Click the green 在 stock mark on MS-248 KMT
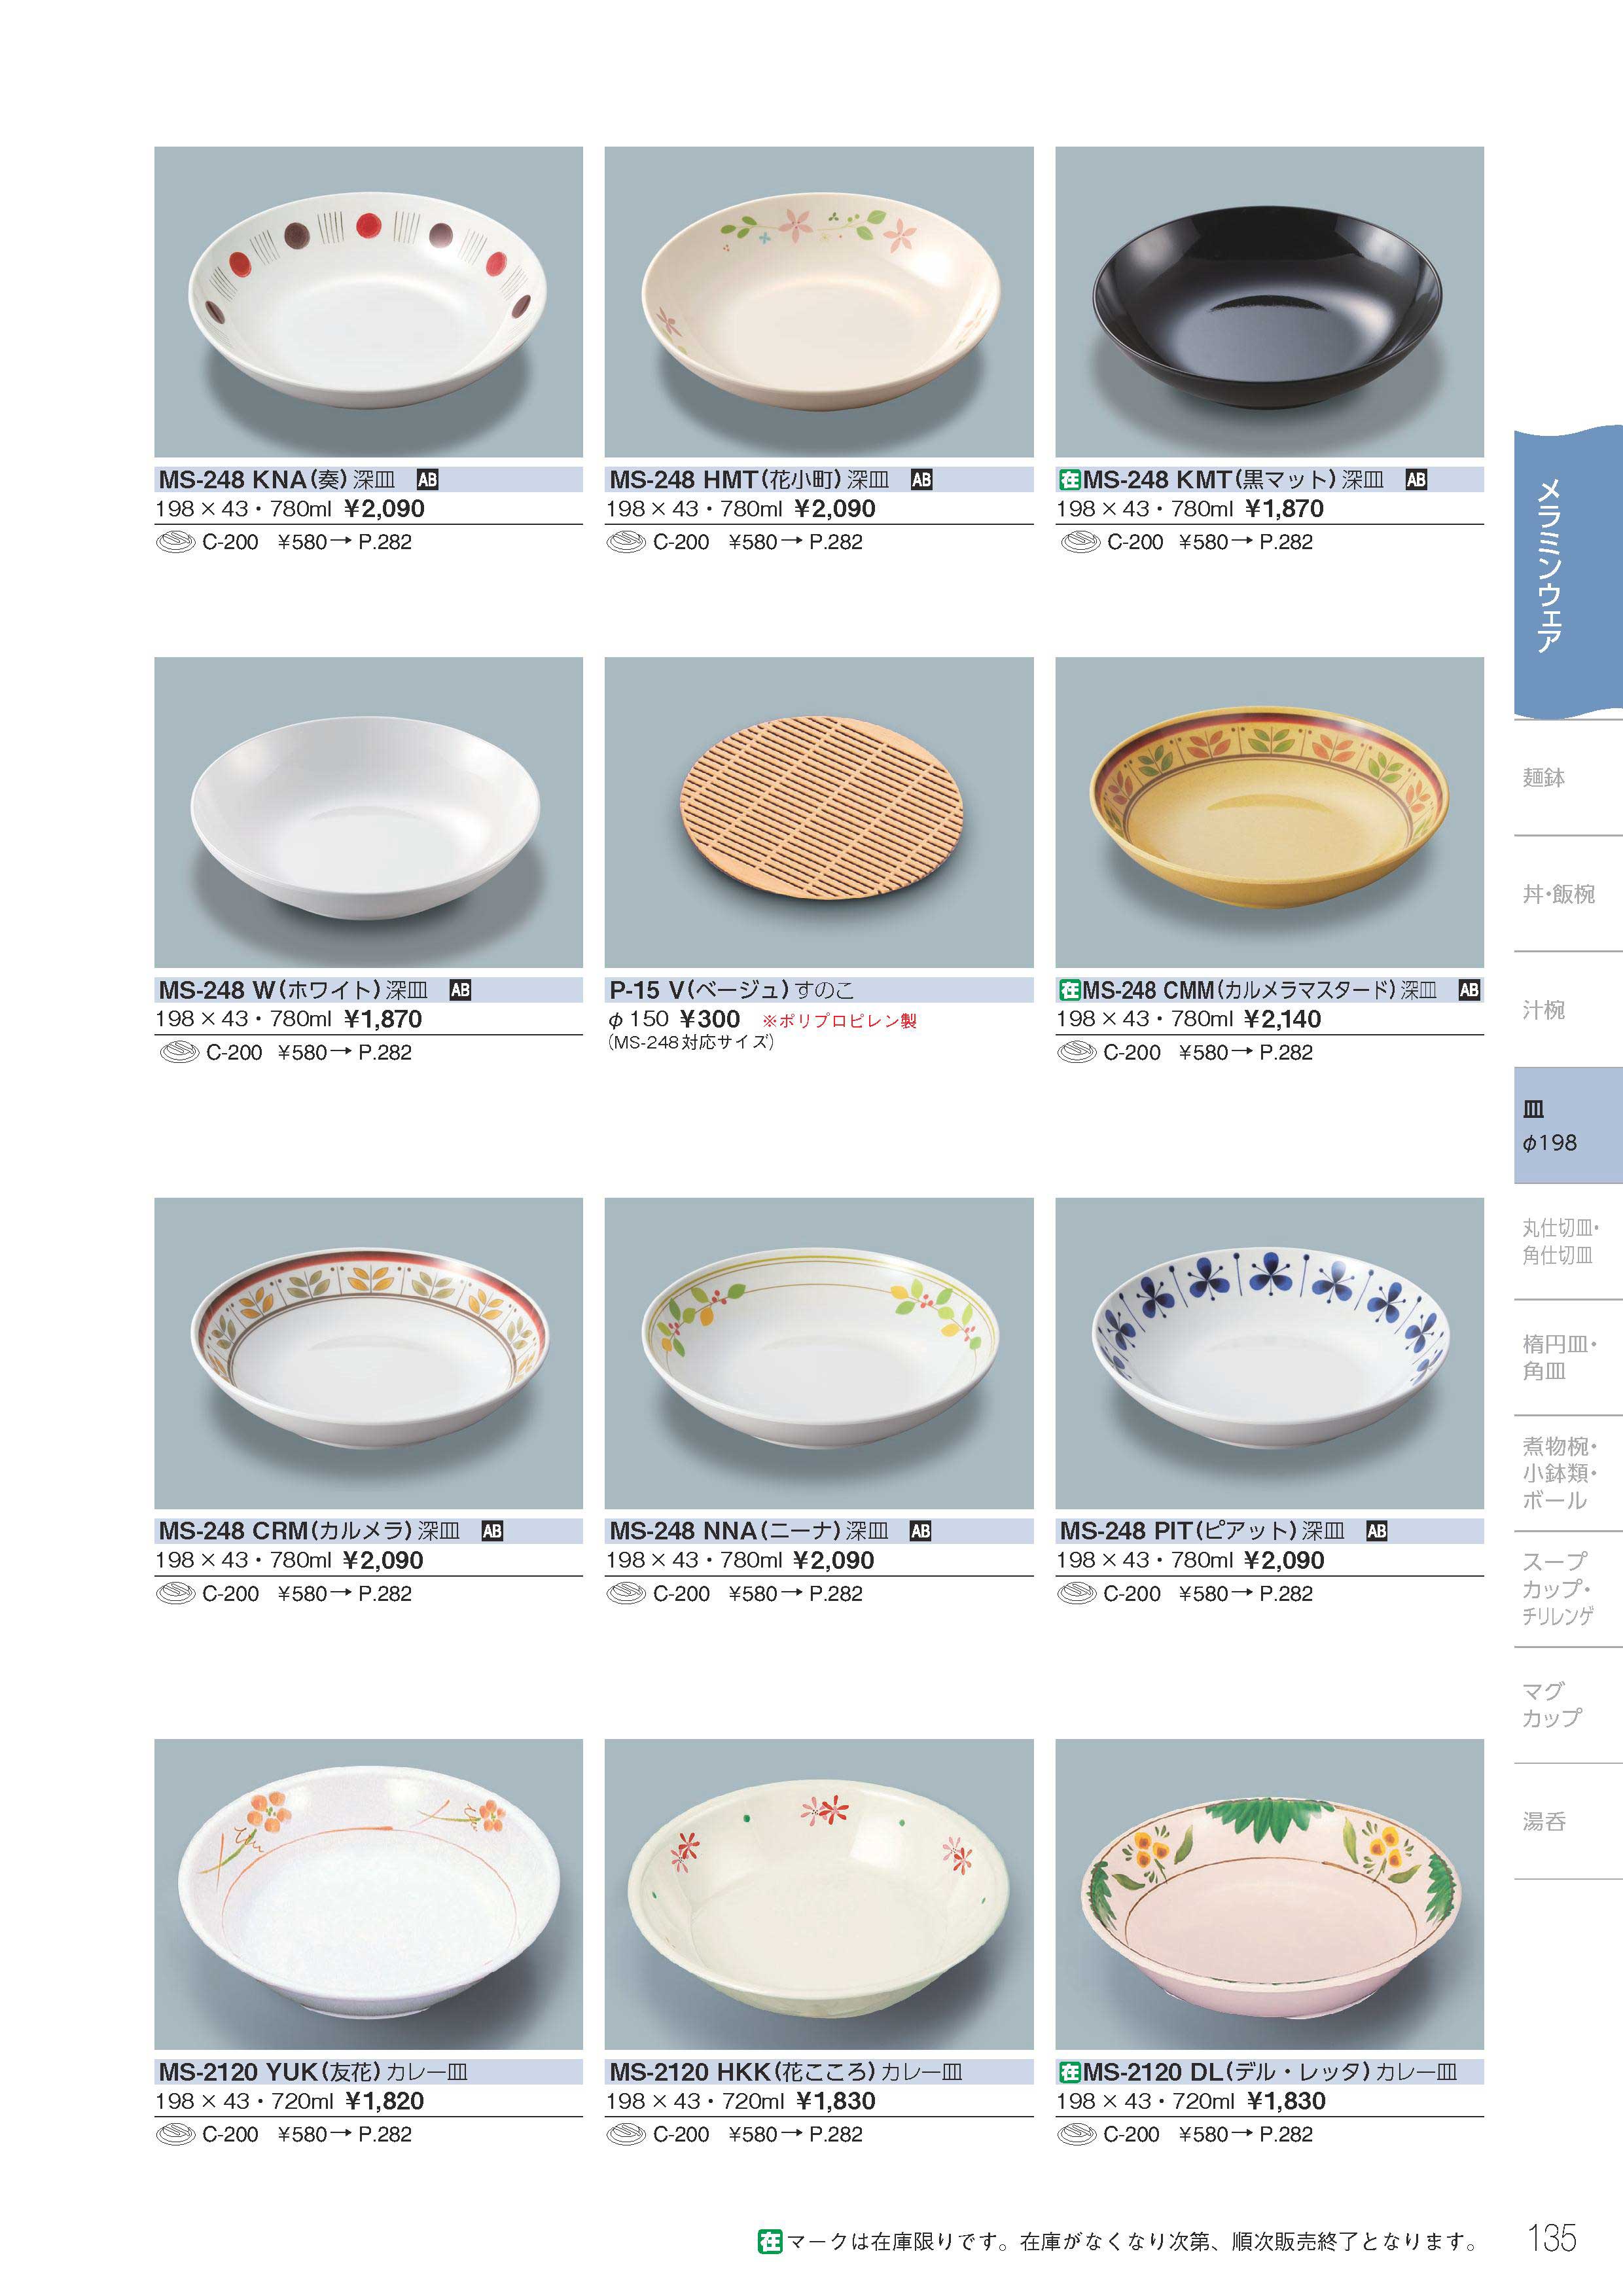 click(x=1069, y=480)
